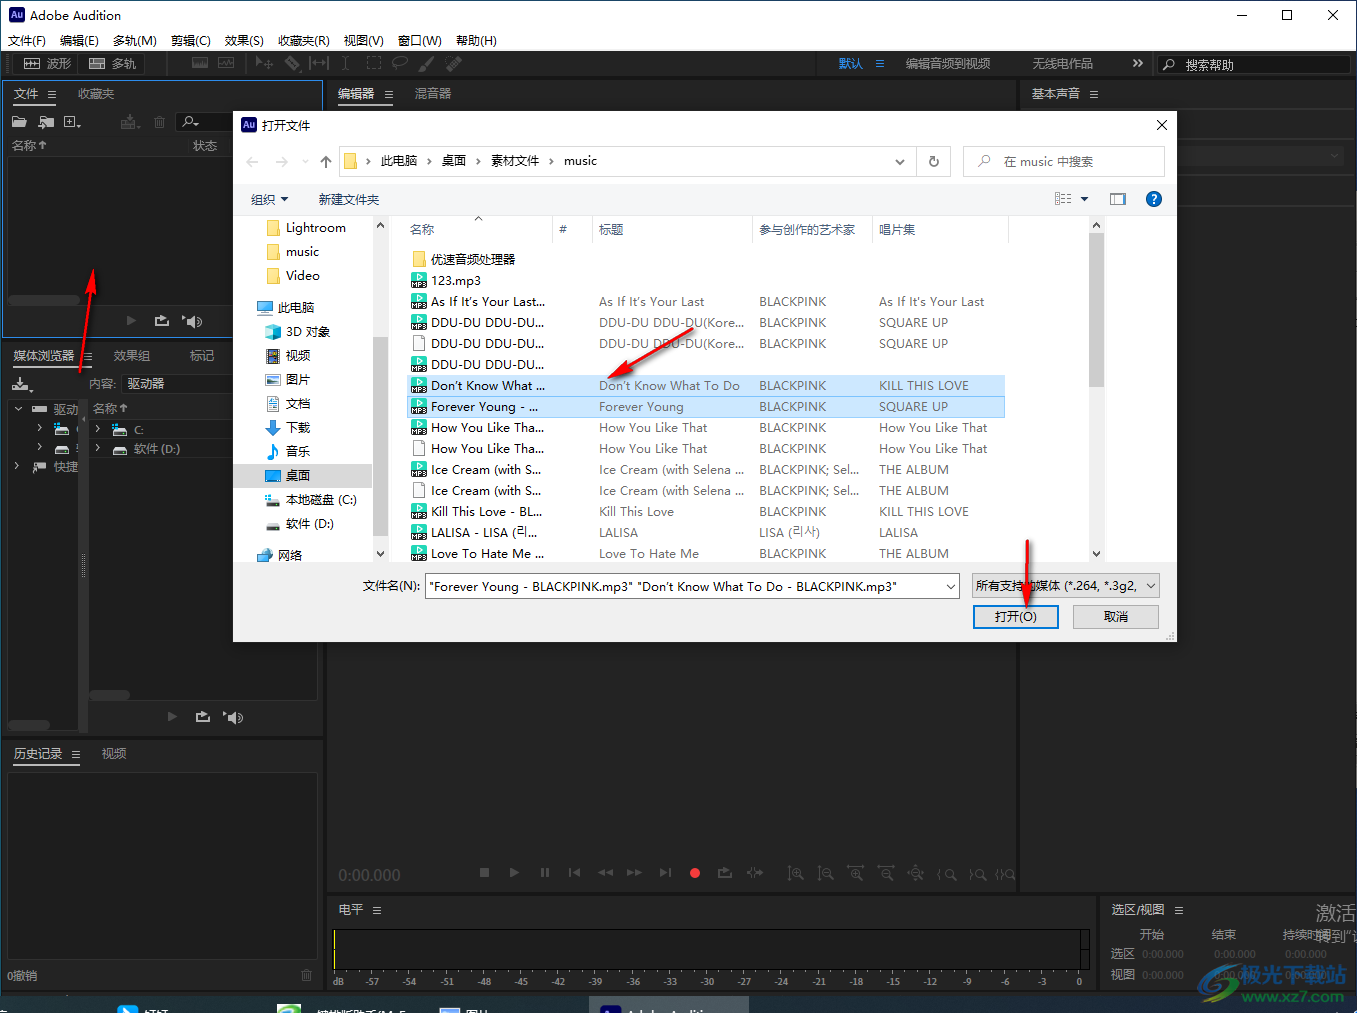This screenshot has width=1357, height=1013.
Task: Click search help field
Action: [x=1255, y=64]
